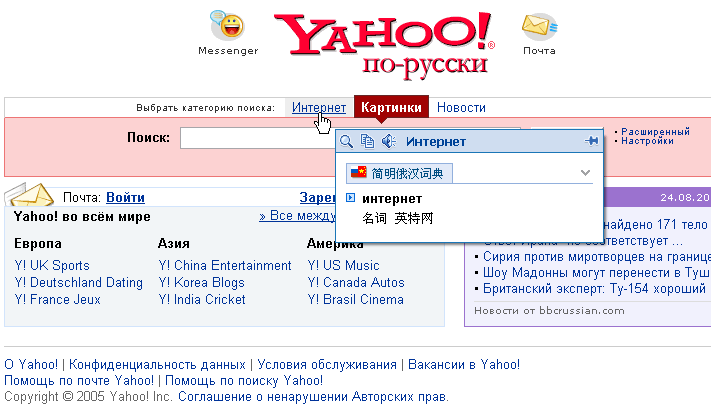
Task: Open the Почта envelope icon in header
Action: click(539, 26)
